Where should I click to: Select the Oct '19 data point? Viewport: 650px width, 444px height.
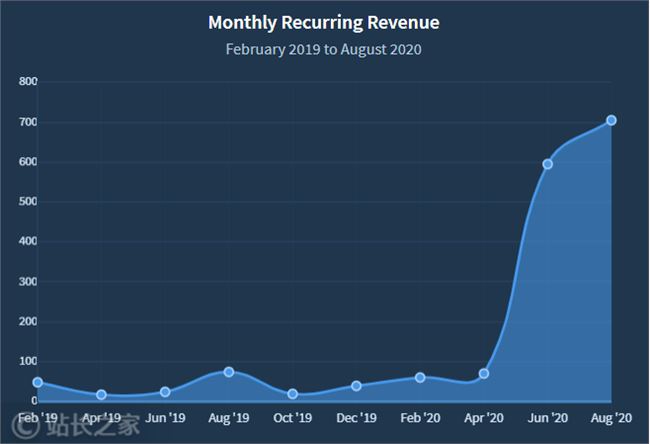[x=293, y=394]
